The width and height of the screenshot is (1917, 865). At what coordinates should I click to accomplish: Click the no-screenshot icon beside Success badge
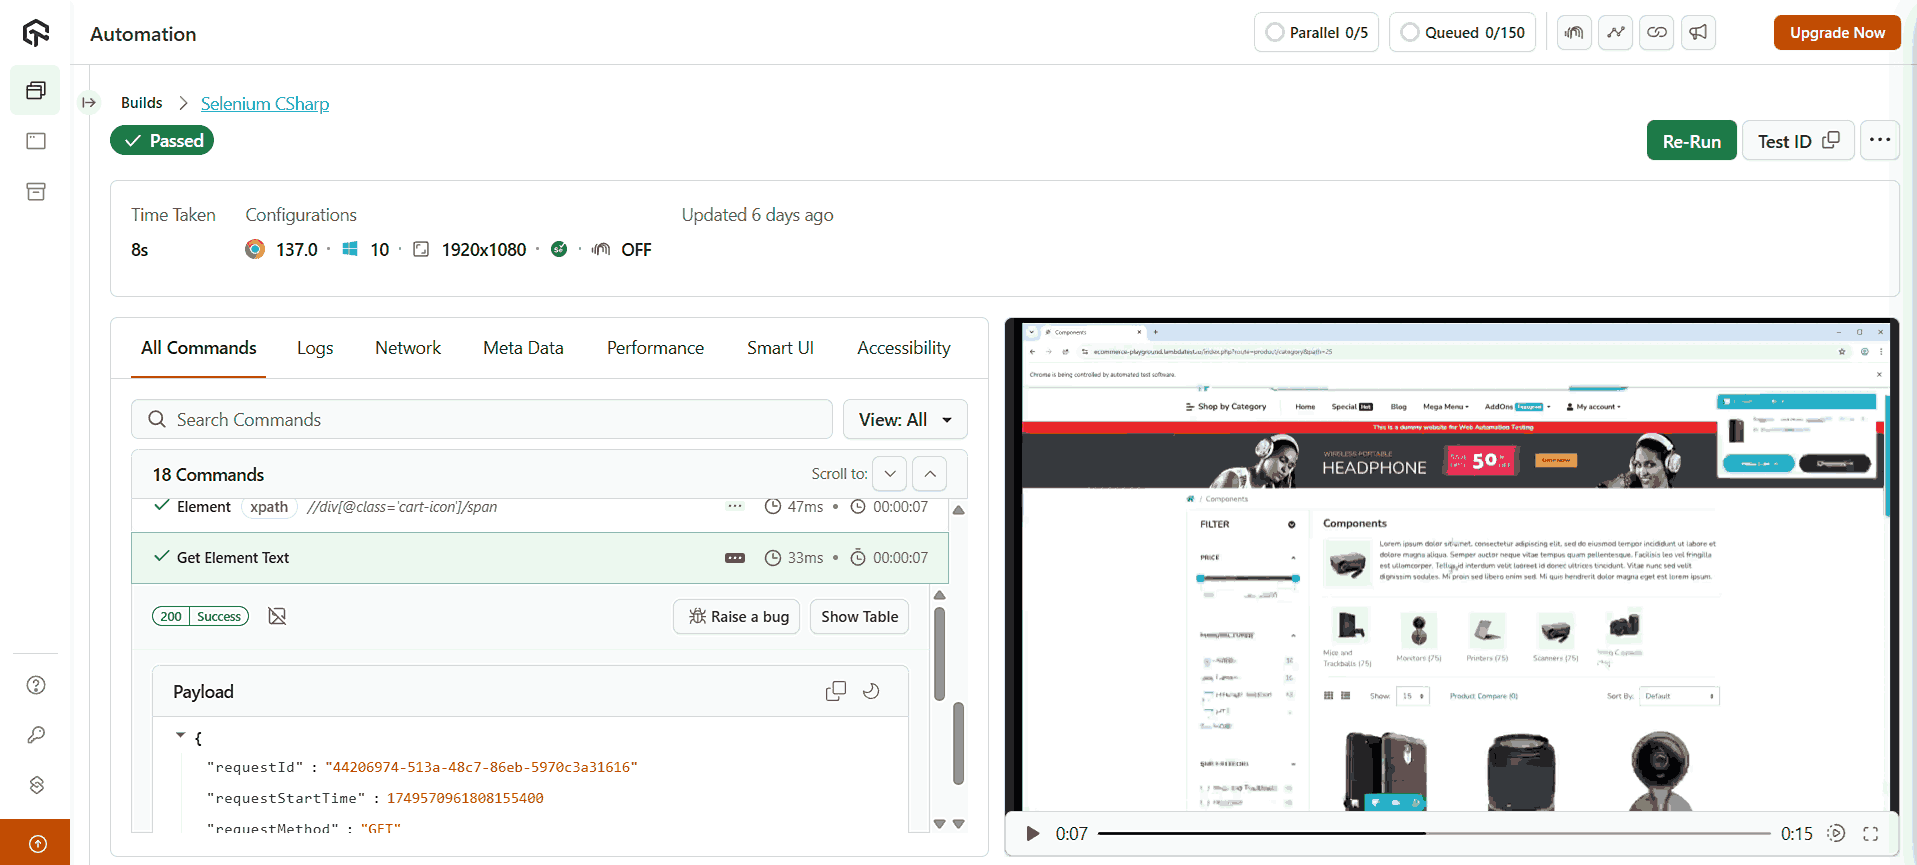pyautogui.click(x=277, y=616)
